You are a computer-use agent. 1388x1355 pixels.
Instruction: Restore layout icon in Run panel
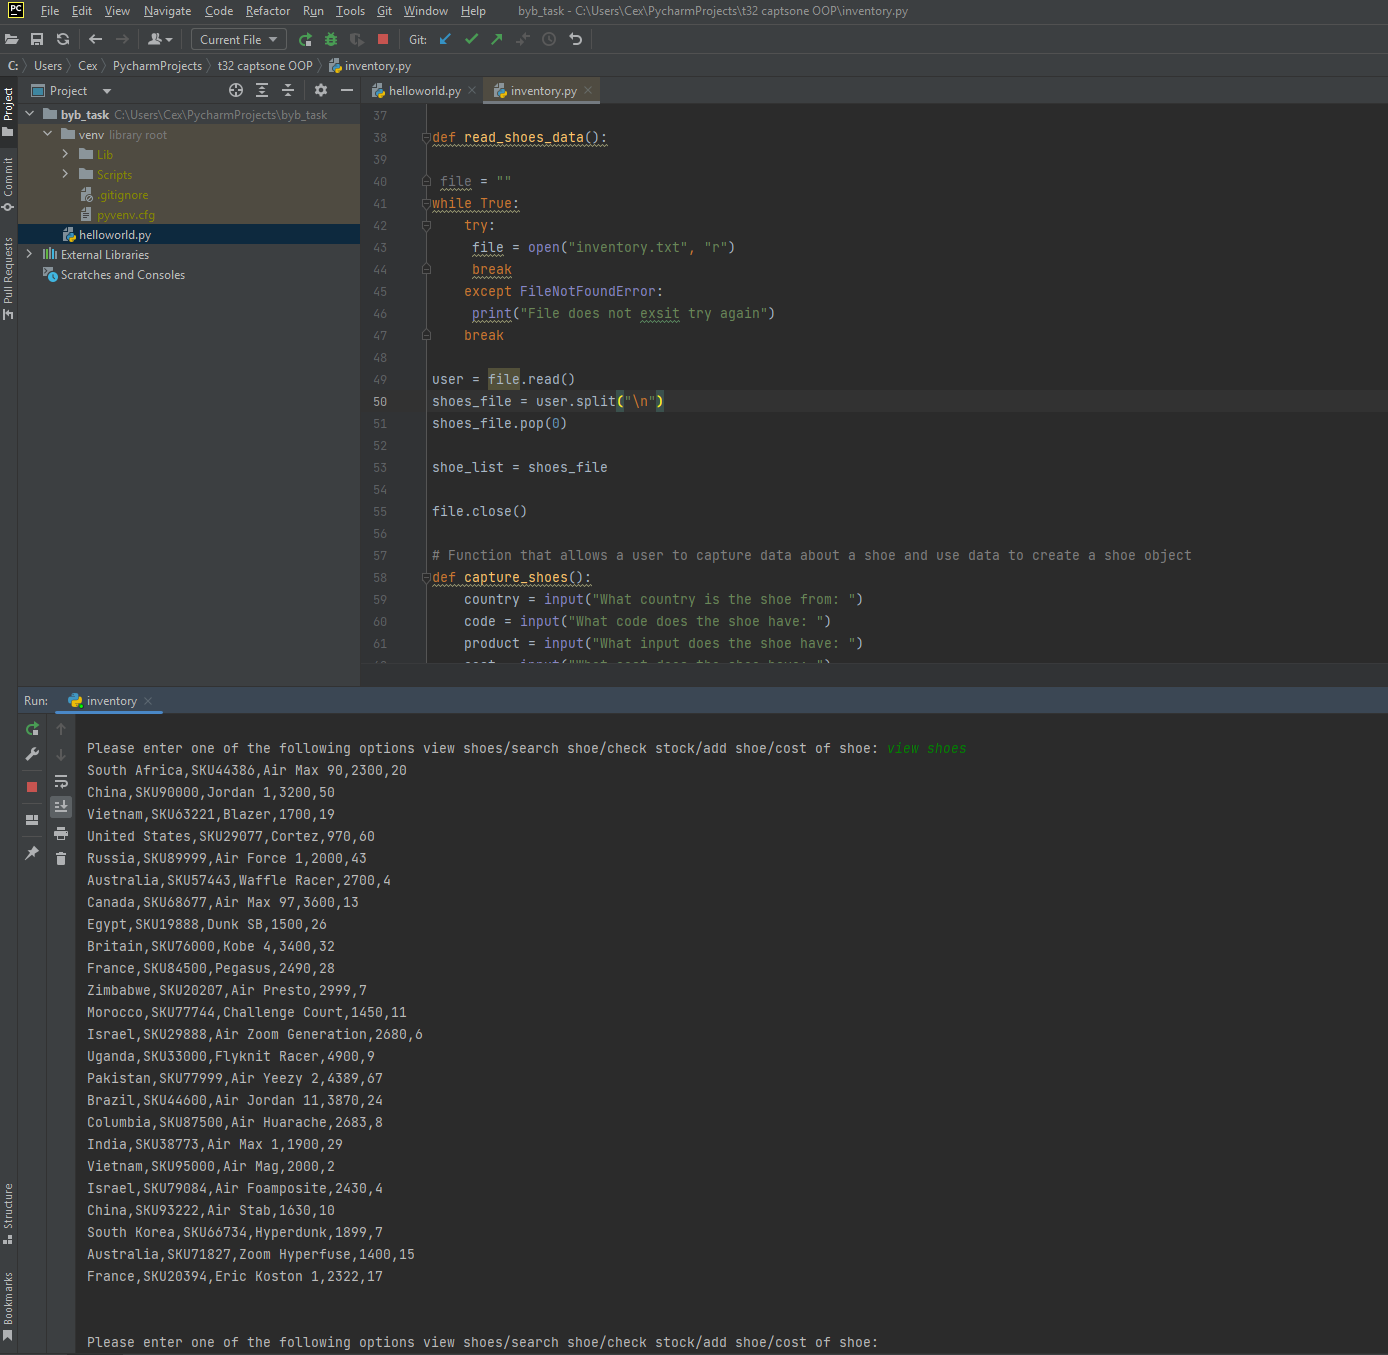(32, 820)
